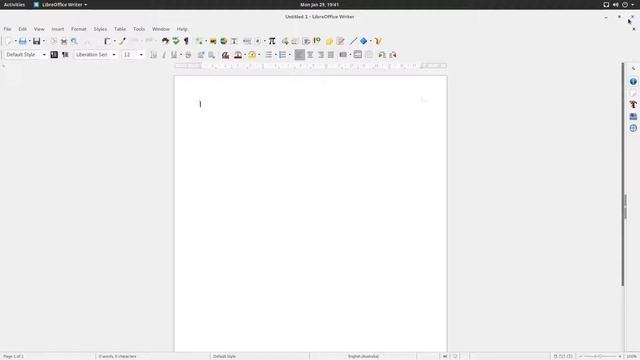Expand the bullet list dropdown arrow
The height and width of the screenshot is (360, 640).
276,55
